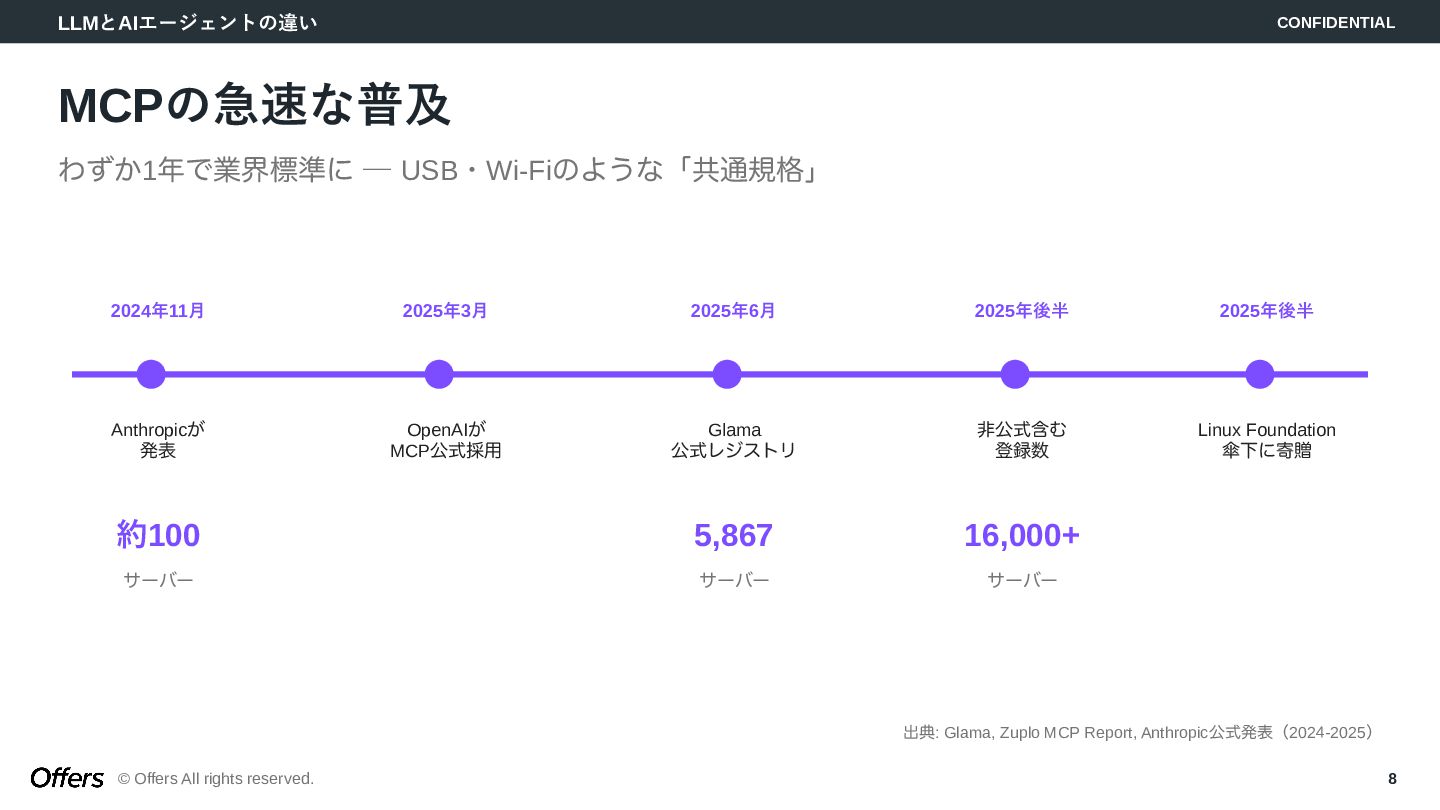Select the Linux Foundation 傘下に寄贈 caption
The image size is (1440, 810).
click(x=1267, y=440)
